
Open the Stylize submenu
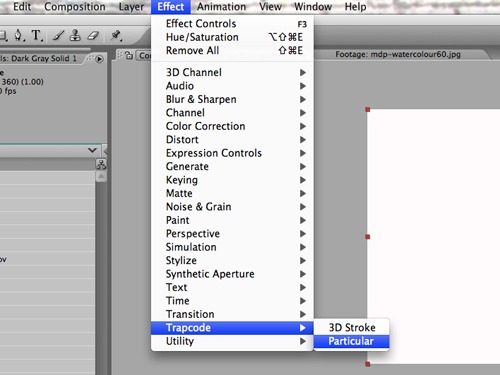[x=232, y=260]
